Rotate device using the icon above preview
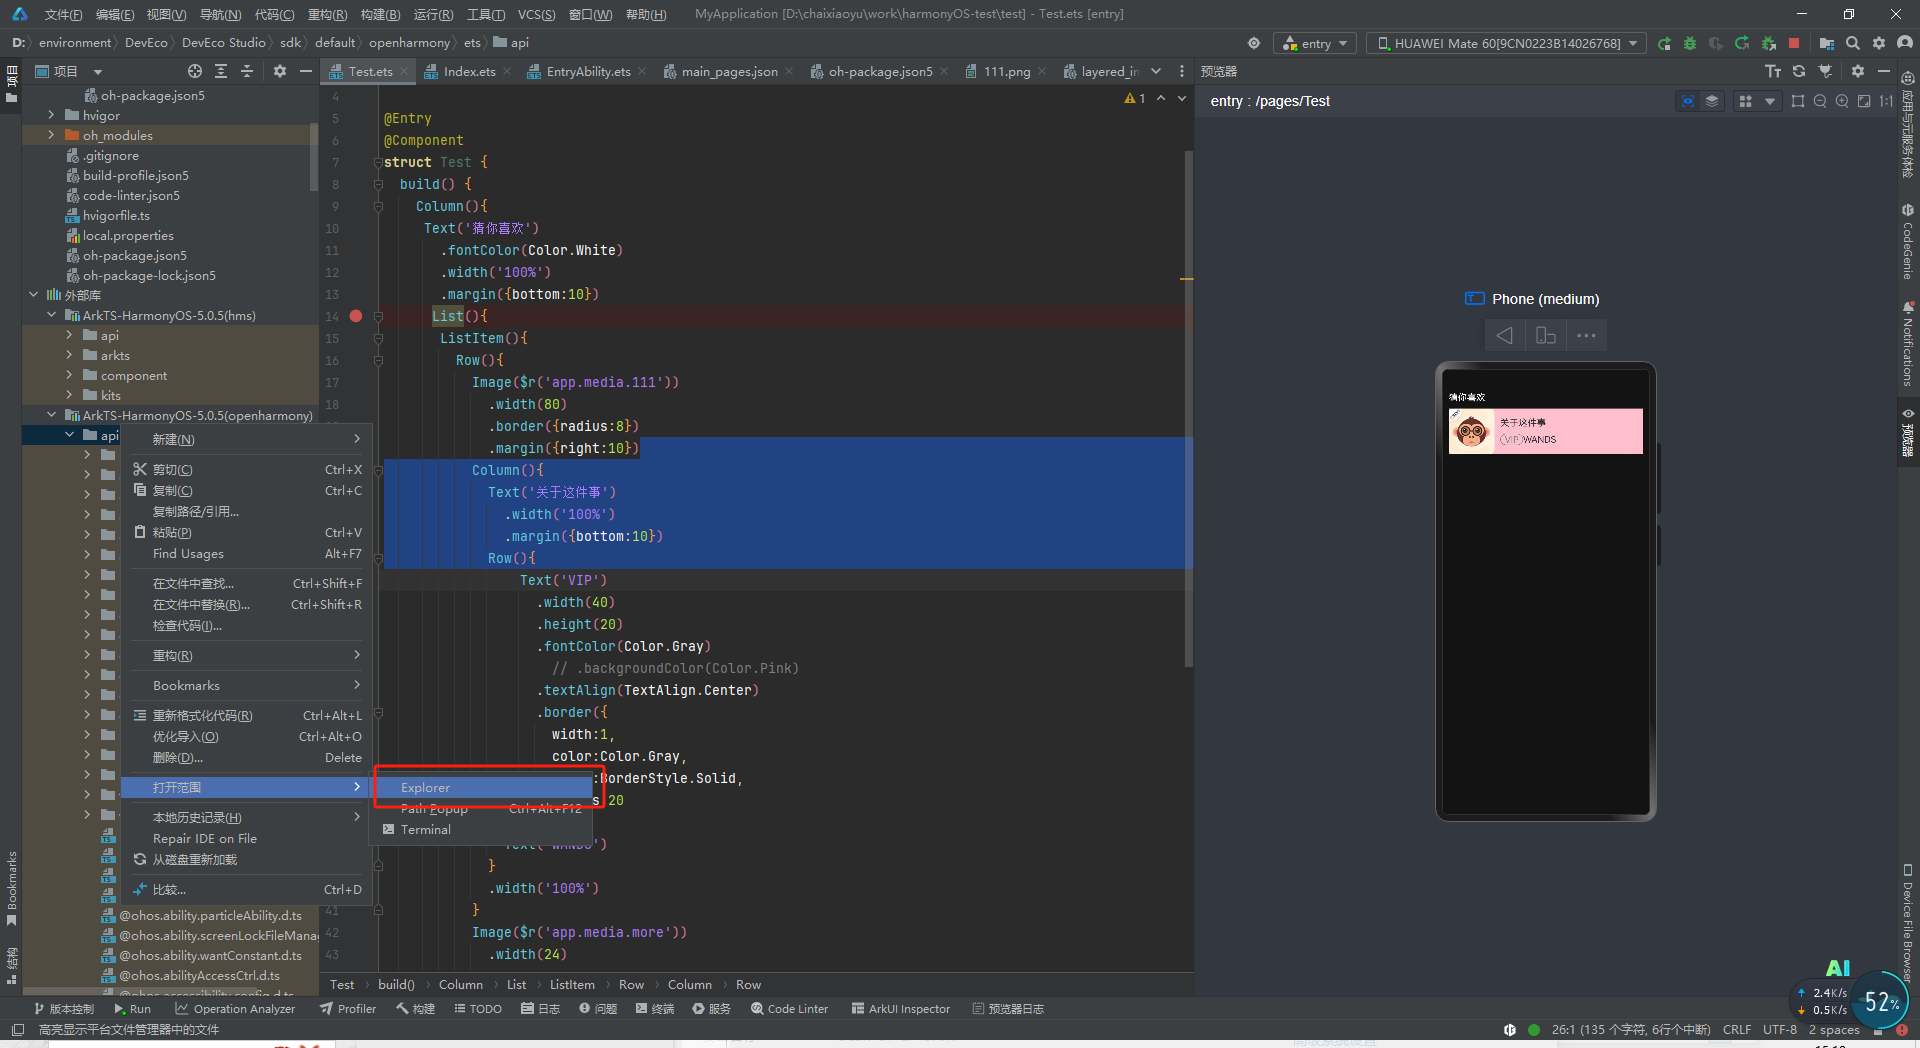The image size is (1920, 1048). point(1546,335)
